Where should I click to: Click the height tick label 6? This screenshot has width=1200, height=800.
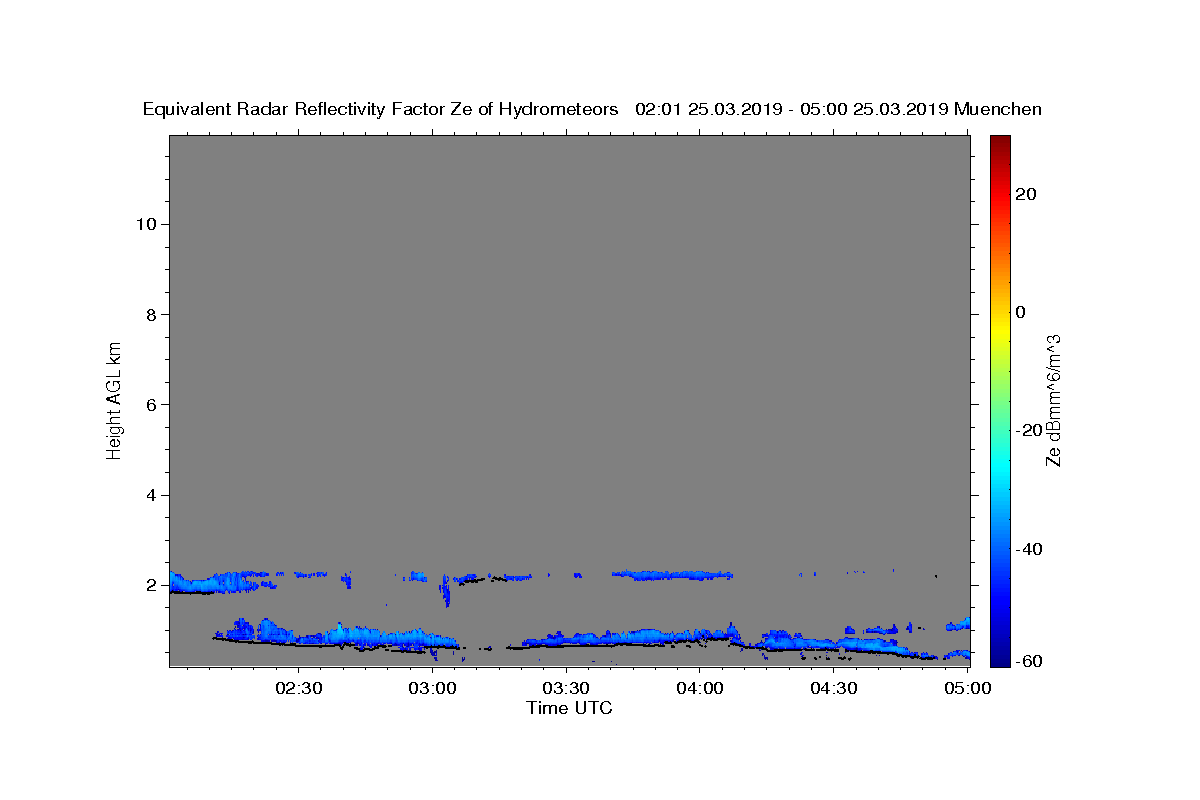pyautogui.click(x=150, y=405)
